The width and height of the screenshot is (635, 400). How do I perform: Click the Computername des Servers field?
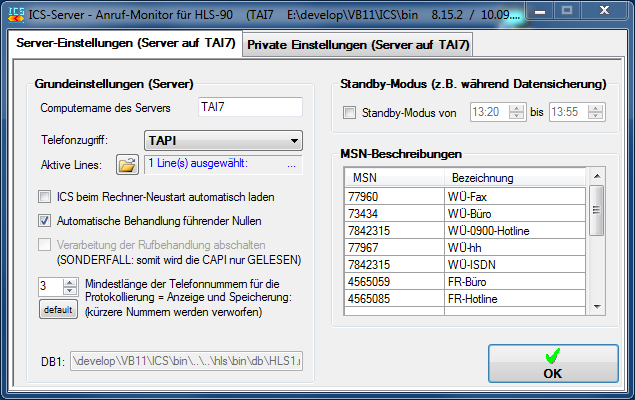click(249, 108)
